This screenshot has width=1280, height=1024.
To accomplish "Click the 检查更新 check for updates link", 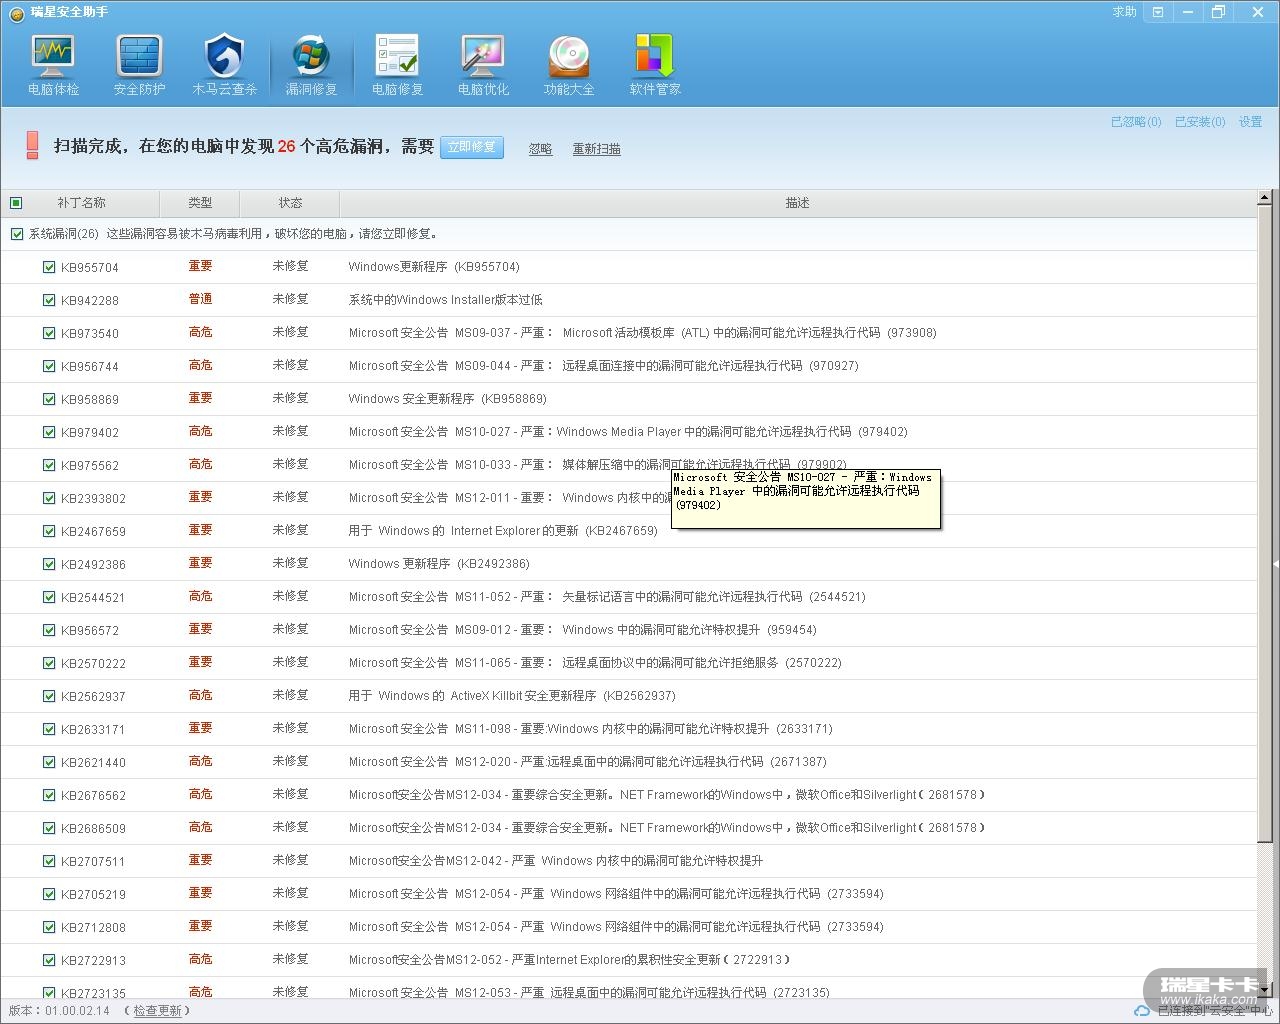I will tap(158, 1011).
